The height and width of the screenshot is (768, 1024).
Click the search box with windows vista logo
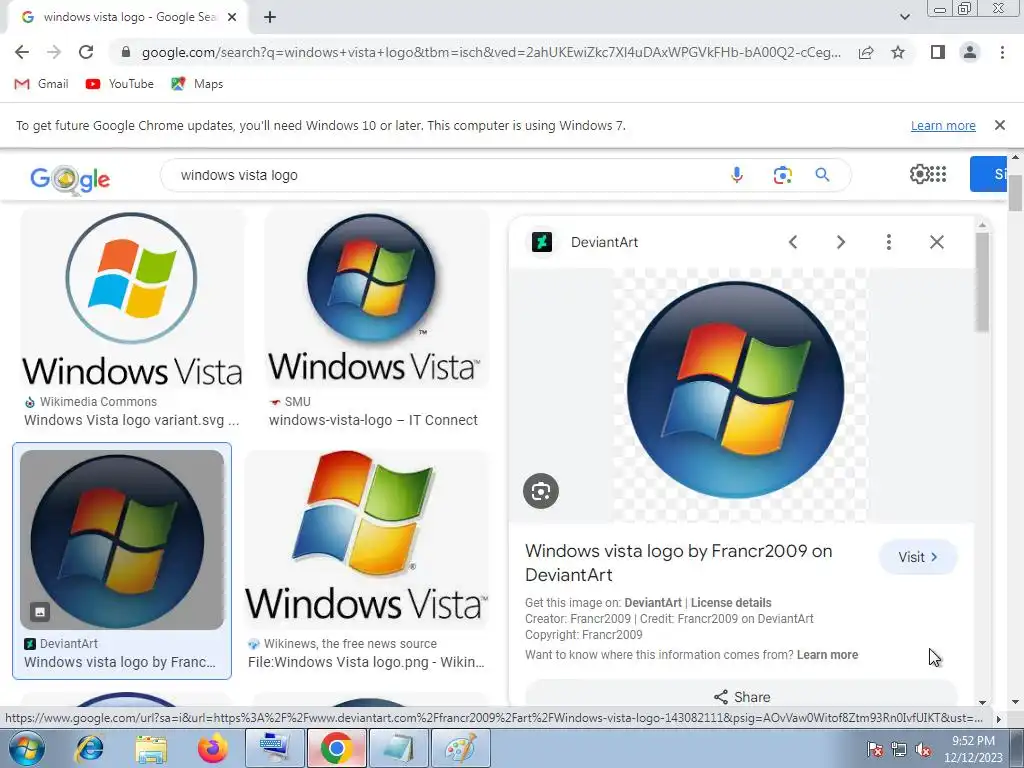(x=444, y=175)
